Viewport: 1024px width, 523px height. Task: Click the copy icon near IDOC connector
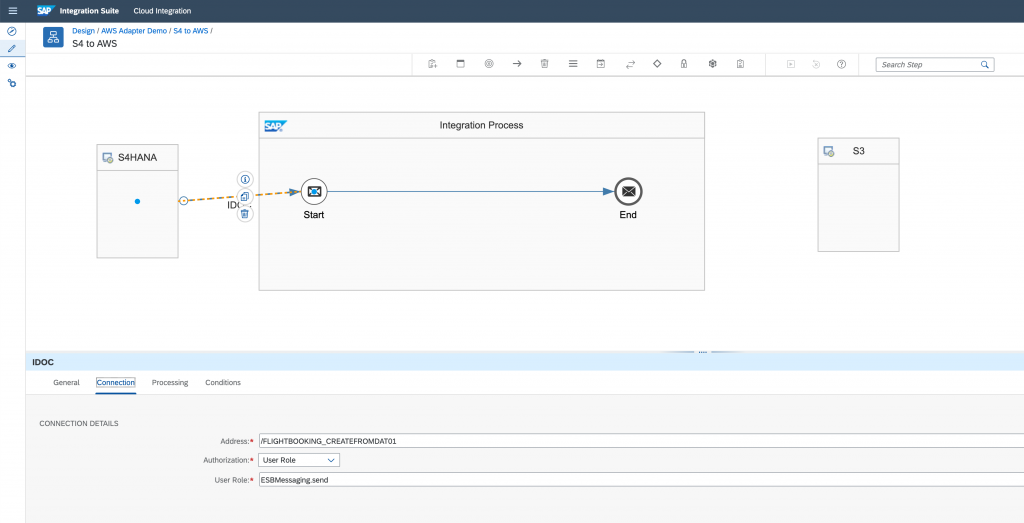(x=245, y=196)
